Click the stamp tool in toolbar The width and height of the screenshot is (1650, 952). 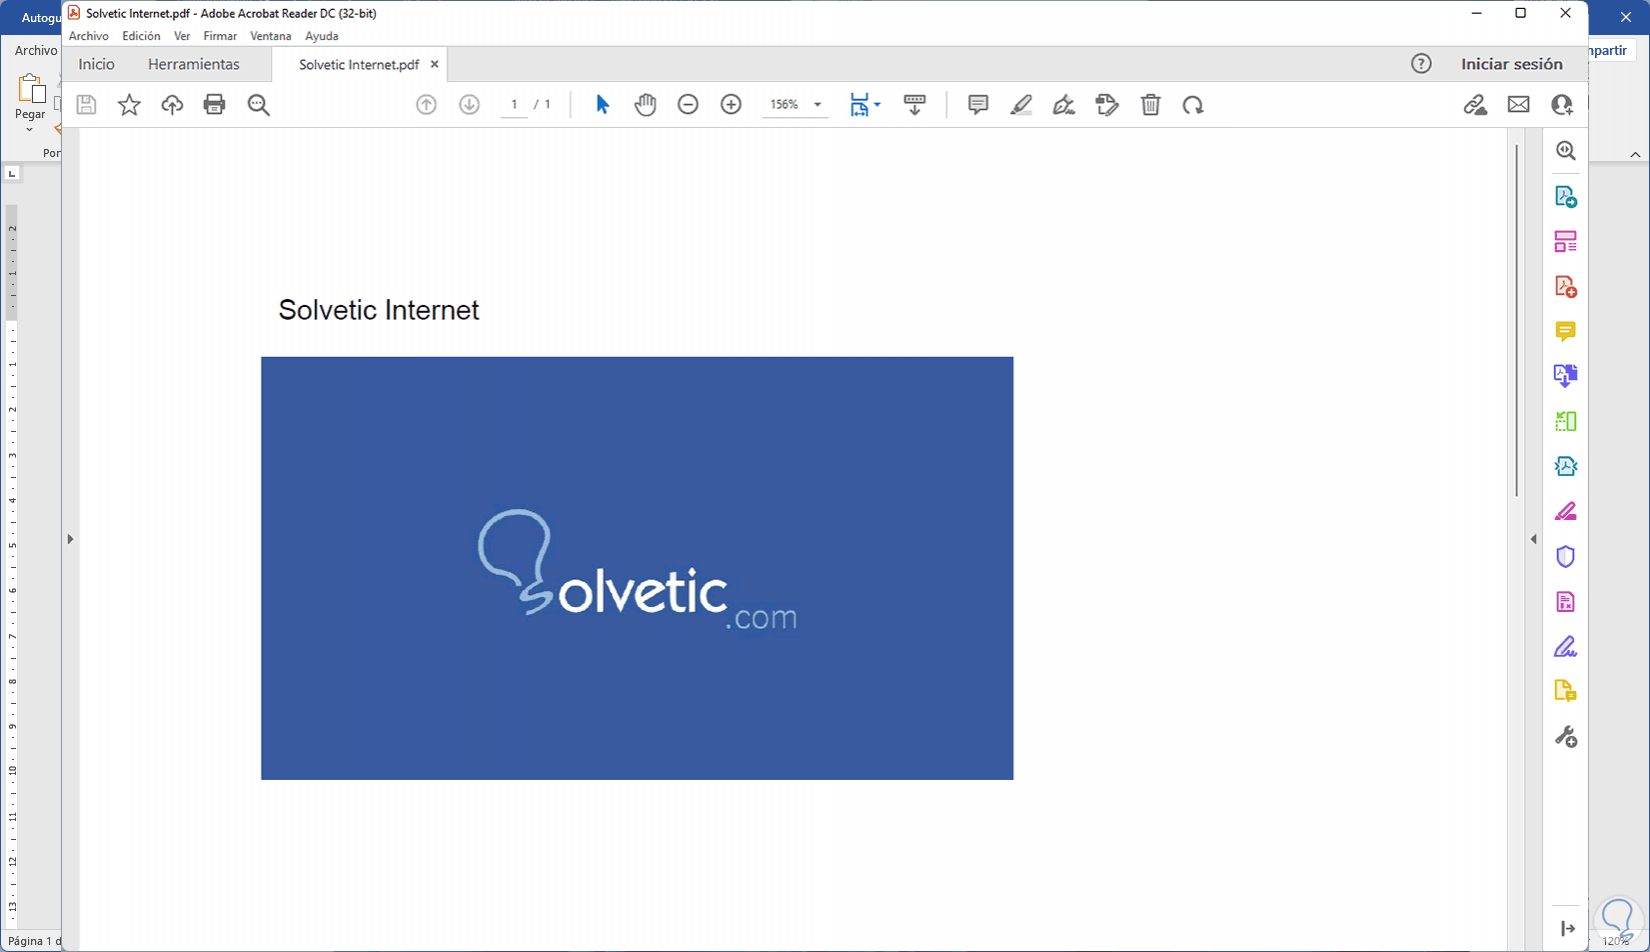coord(1107,105)
